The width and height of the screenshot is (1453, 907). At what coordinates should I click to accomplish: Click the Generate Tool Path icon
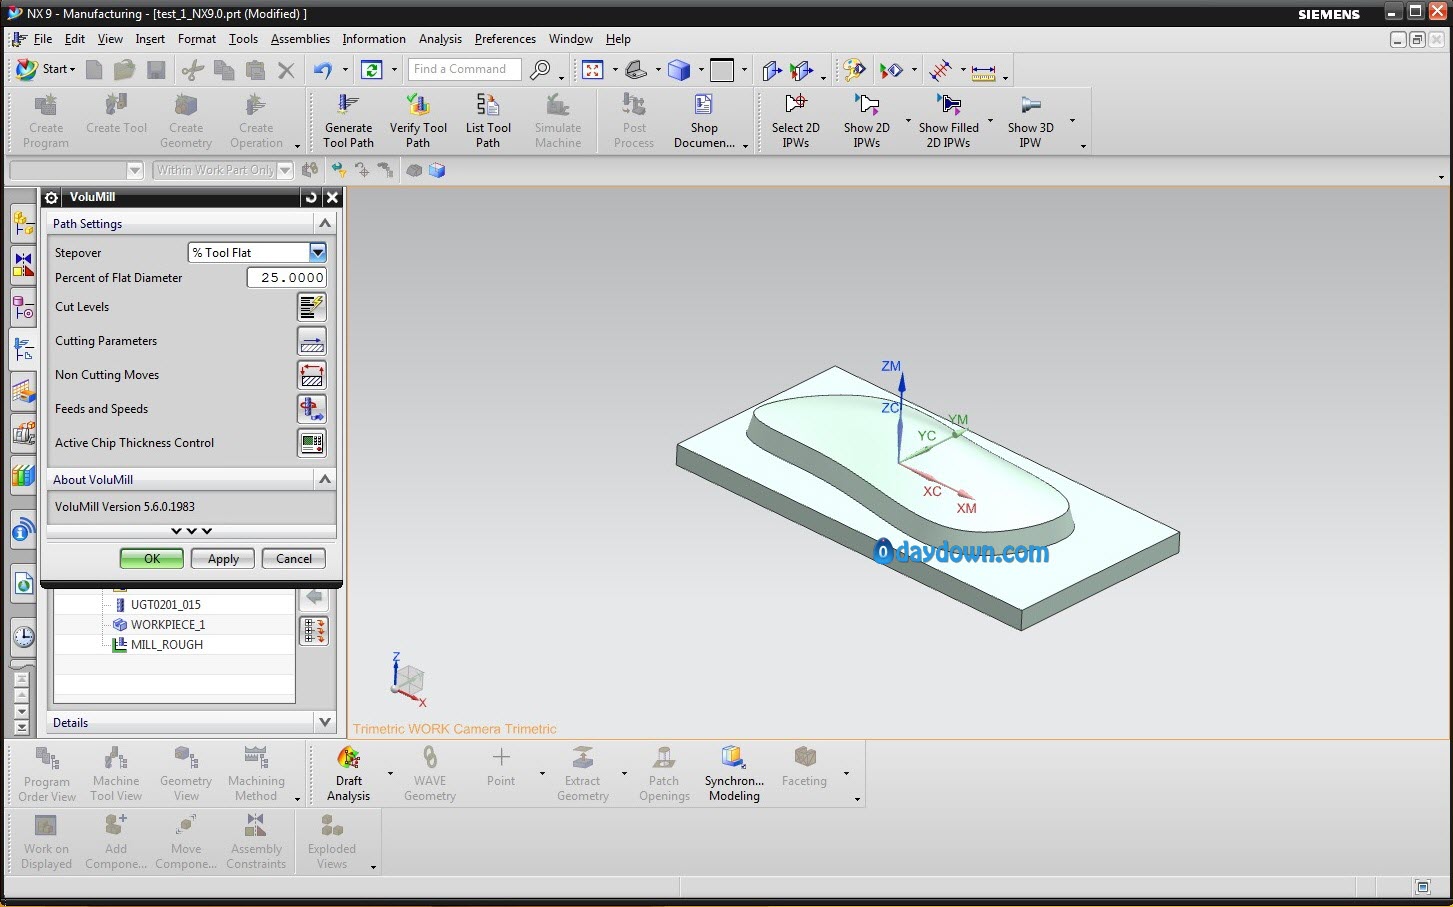tap(348, 105)
